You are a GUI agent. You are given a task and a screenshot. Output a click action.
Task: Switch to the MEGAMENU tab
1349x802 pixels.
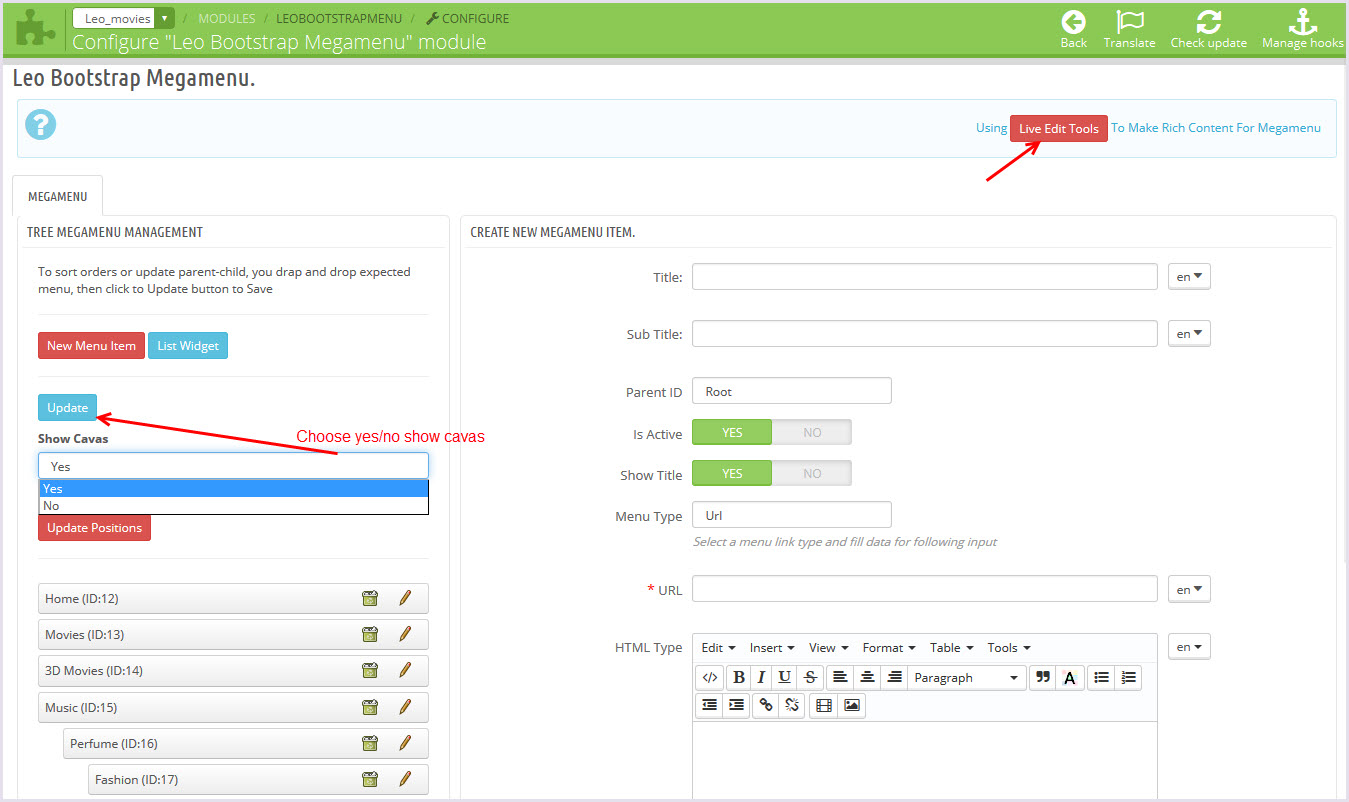coord(58,196)
